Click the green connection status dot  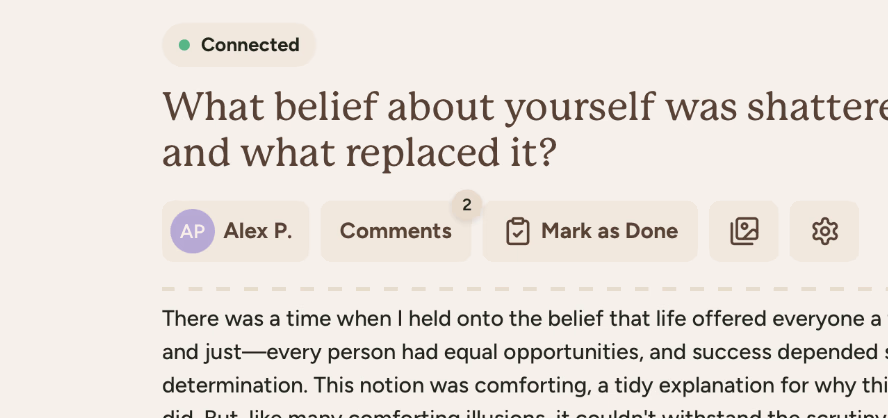(184, 45)
